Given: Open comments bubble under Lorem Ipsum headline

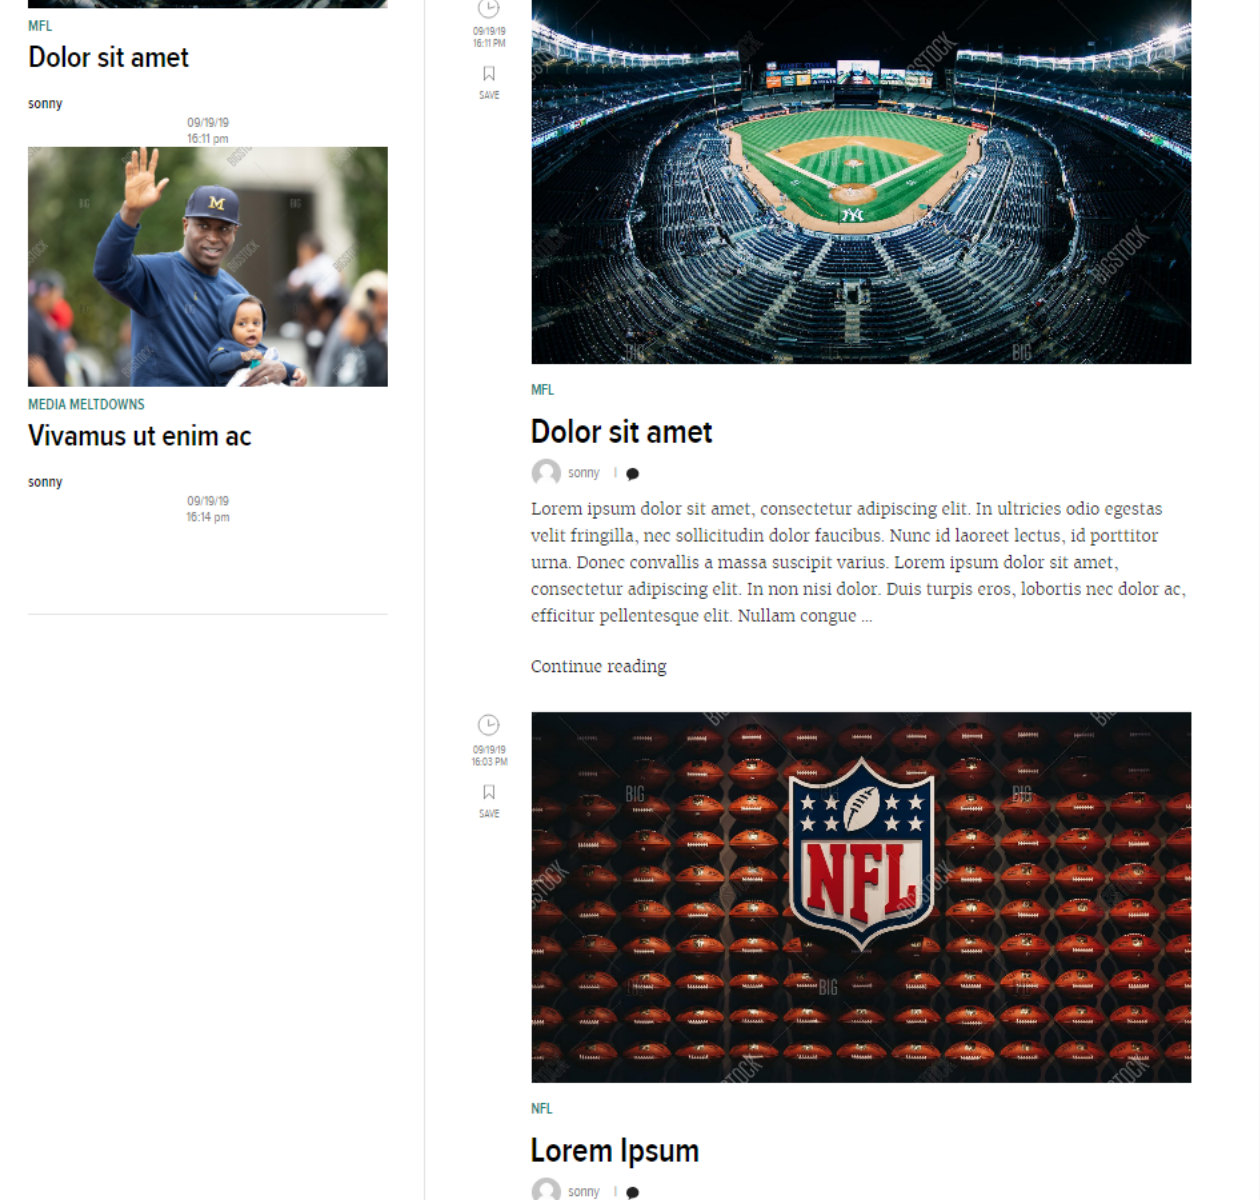Looking at the screenshot, I should tap(632, 1192).
